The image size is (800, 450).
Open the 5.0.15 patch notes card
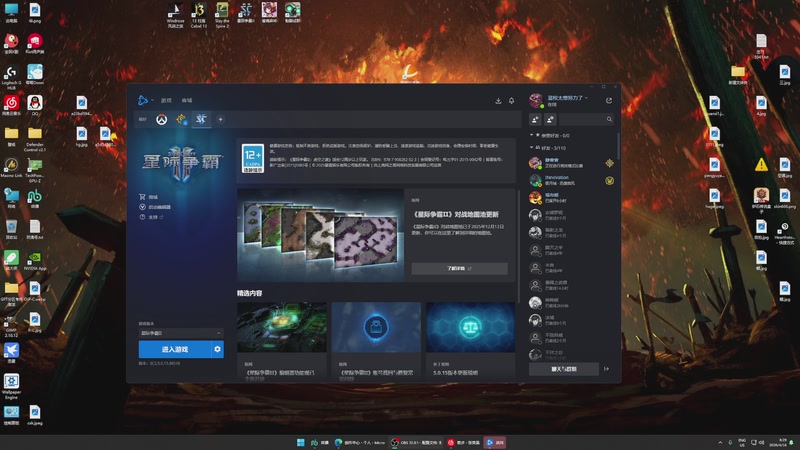[x=470, y=339]
